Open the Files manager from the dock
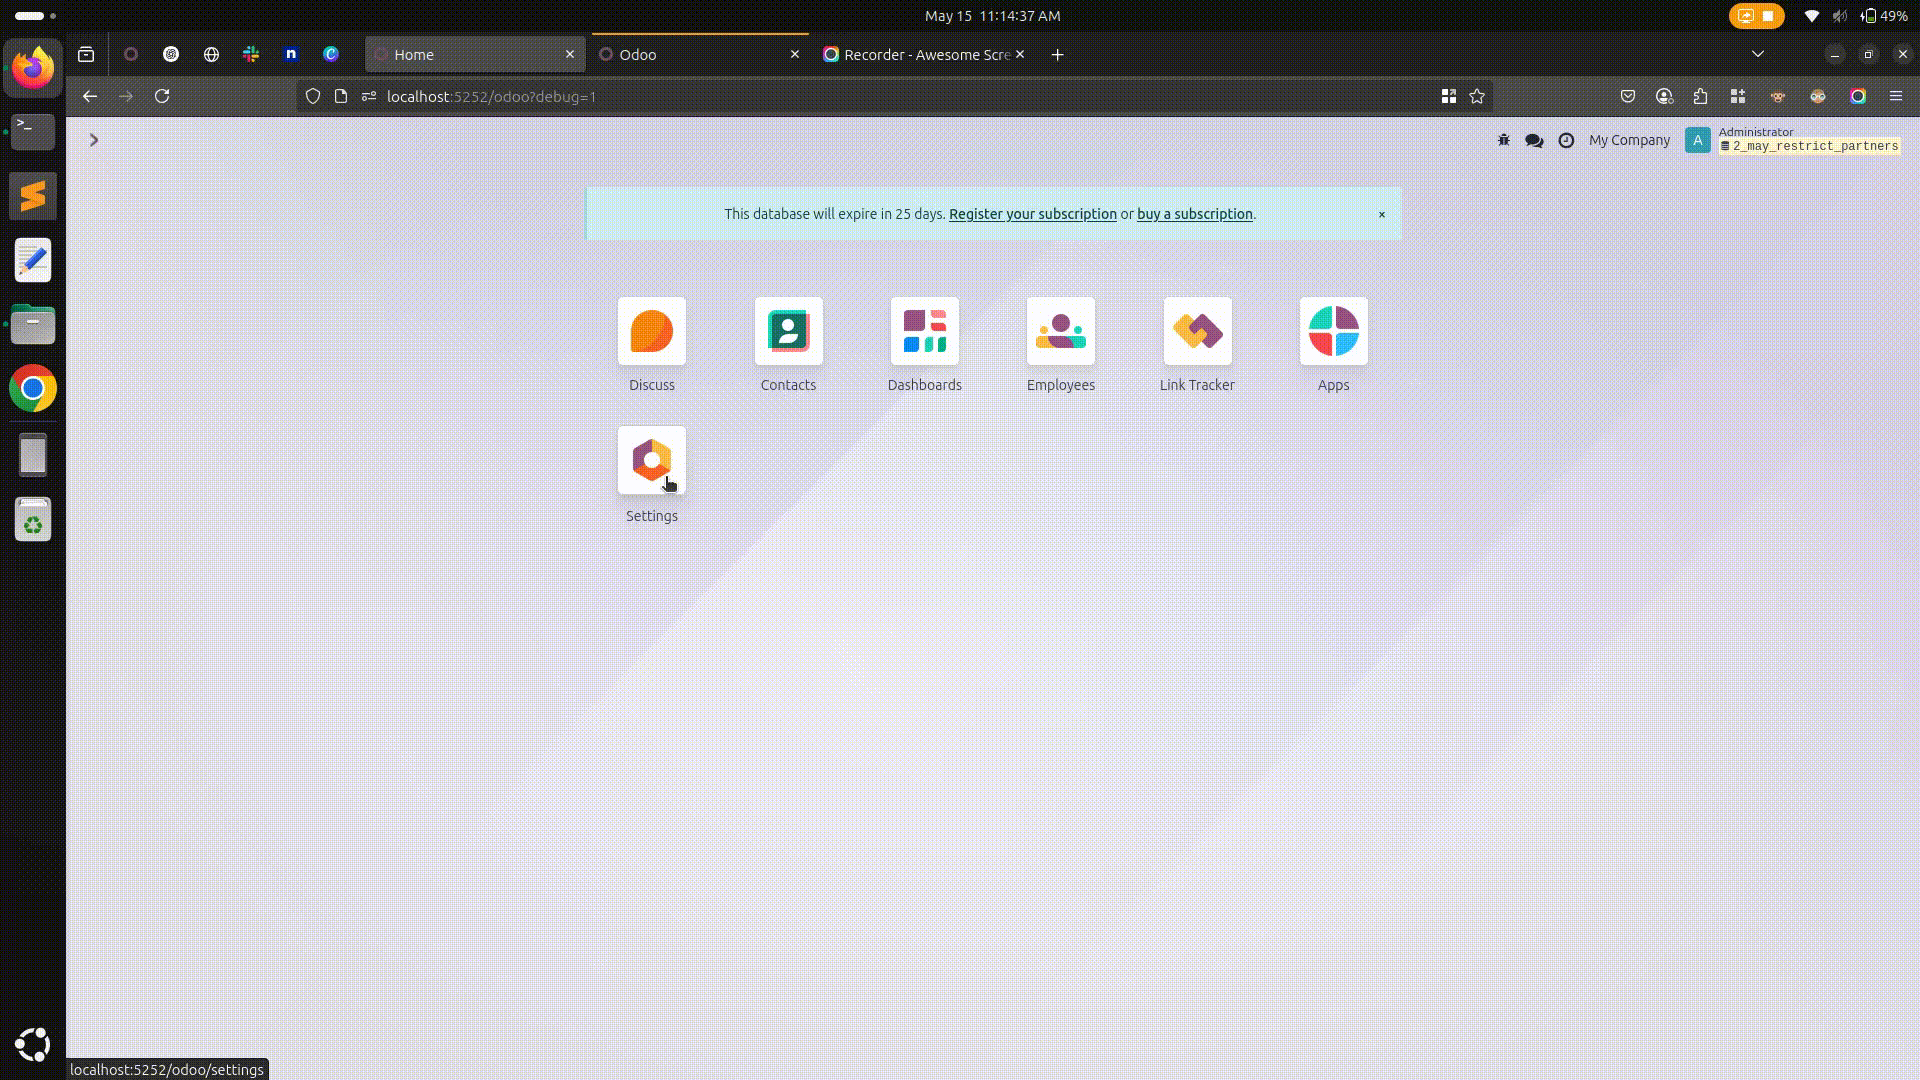1920x1080 pixels. [x=33, y=324]
